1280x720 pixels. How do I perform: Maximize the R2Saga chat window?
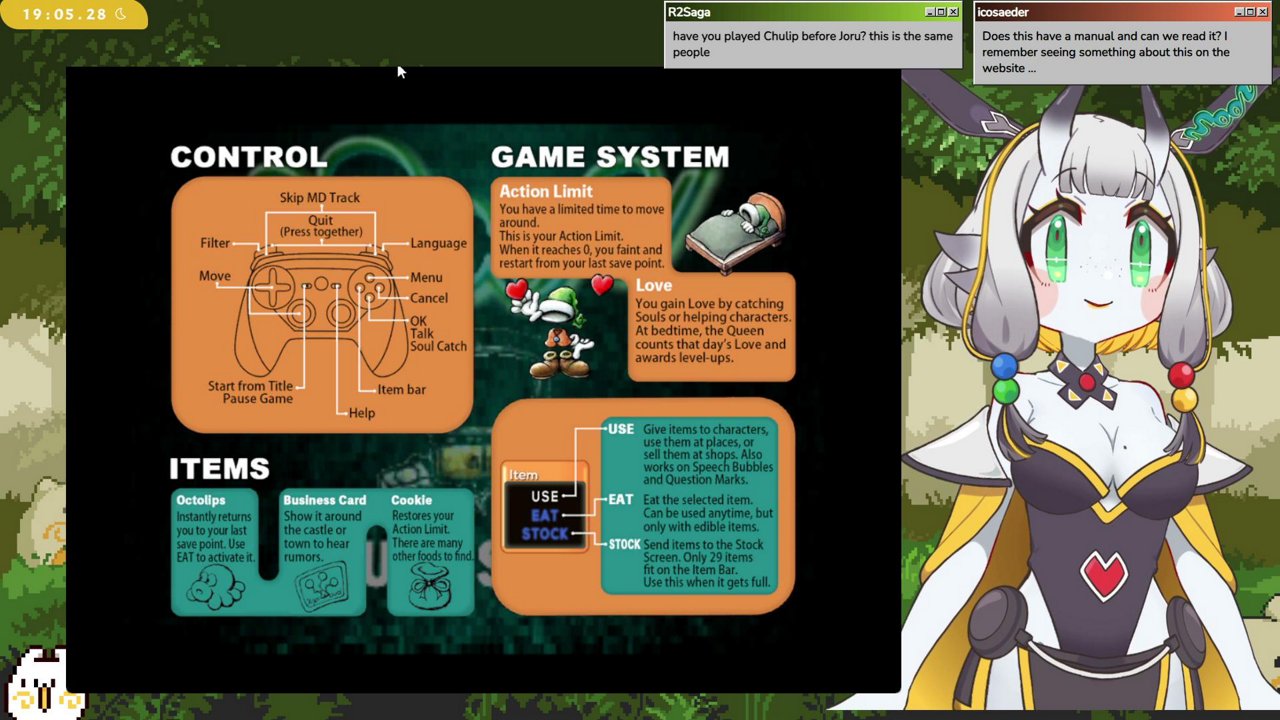click(x=940, y=12)
